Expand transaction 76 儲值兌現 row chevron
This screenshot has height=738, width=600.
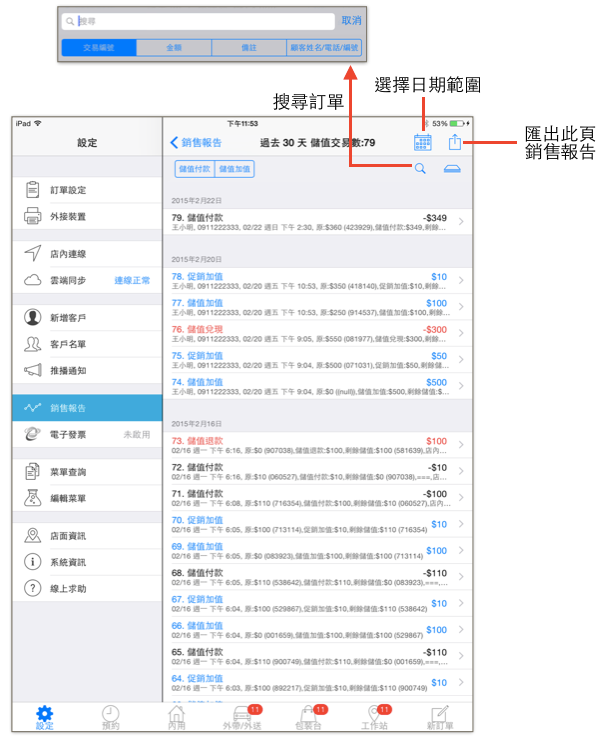point(461,333)
